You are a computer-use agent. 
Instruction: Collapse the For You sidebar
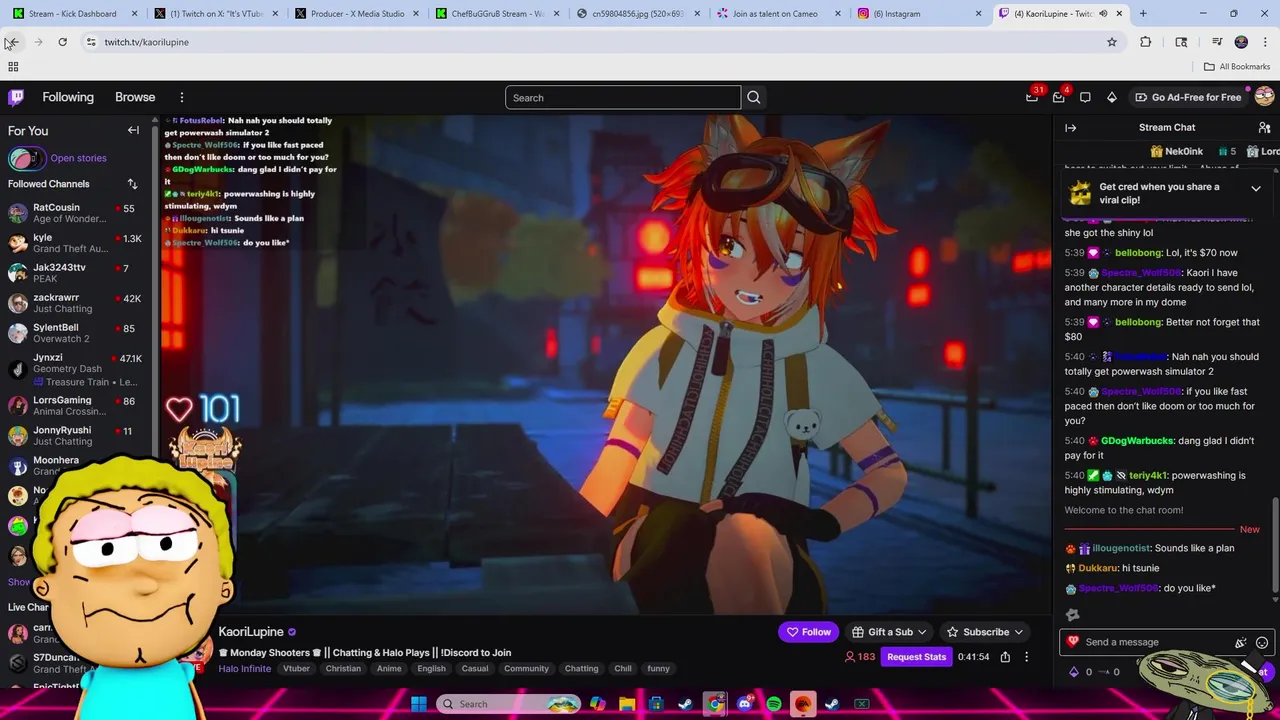[x=133, y=130]
